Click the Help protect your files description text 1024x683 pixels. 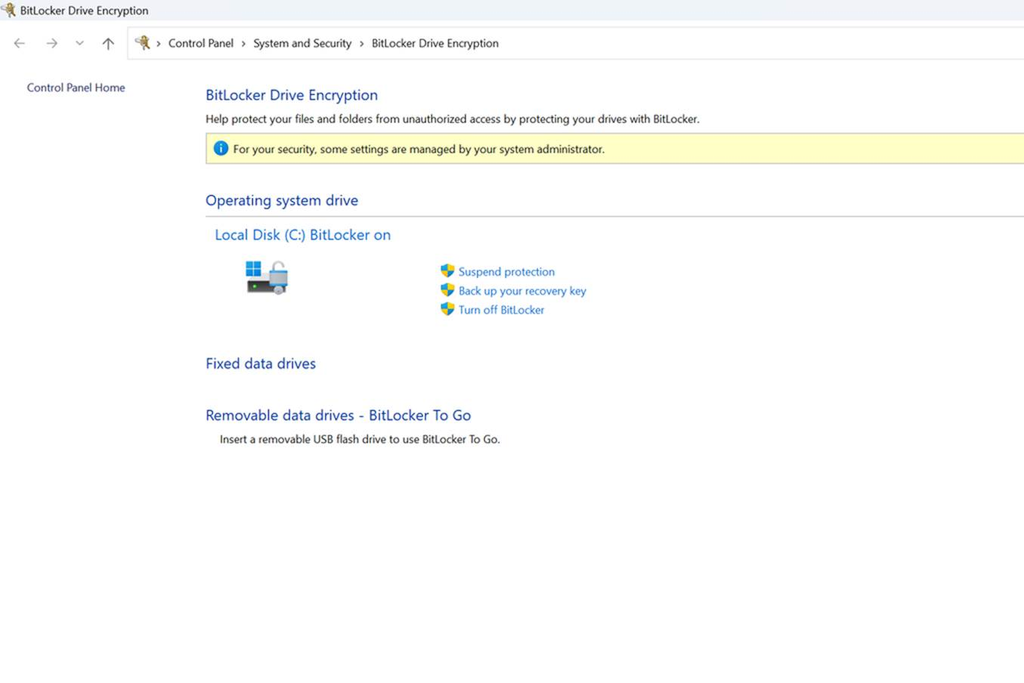click(x=453, y=119)
